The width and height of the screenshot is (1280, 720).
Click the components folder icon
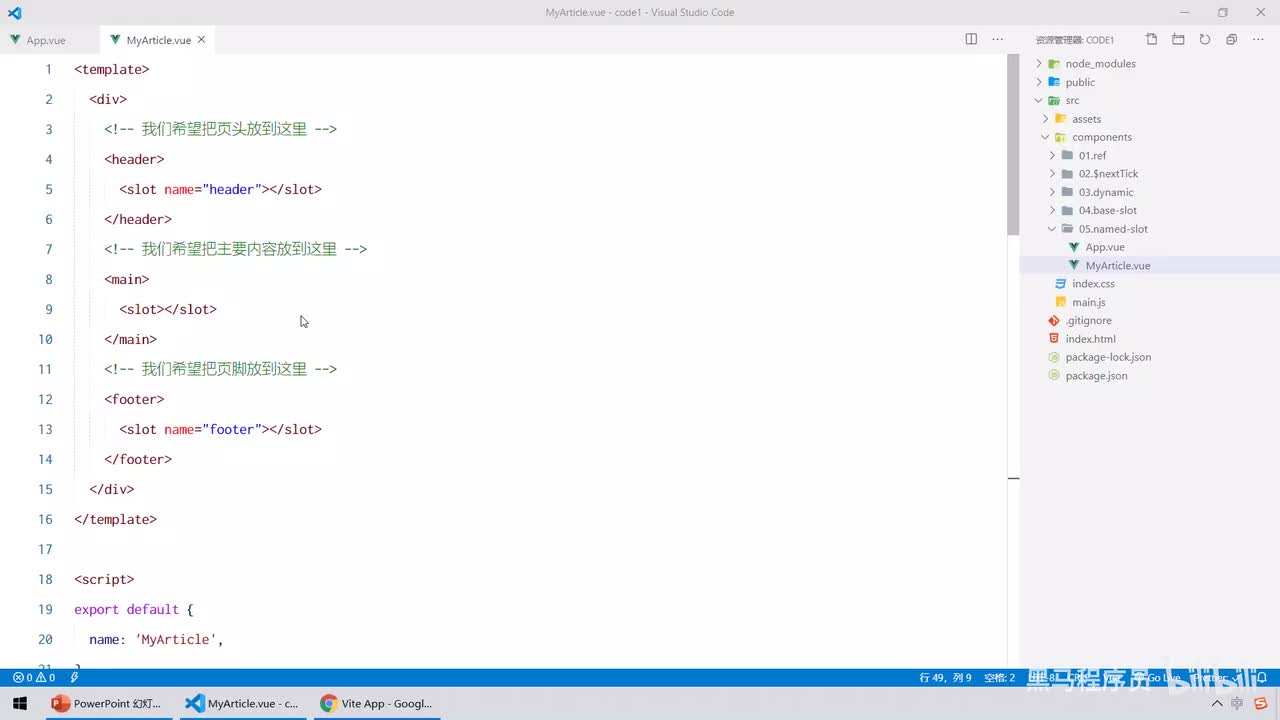[x=1060, y=137]
